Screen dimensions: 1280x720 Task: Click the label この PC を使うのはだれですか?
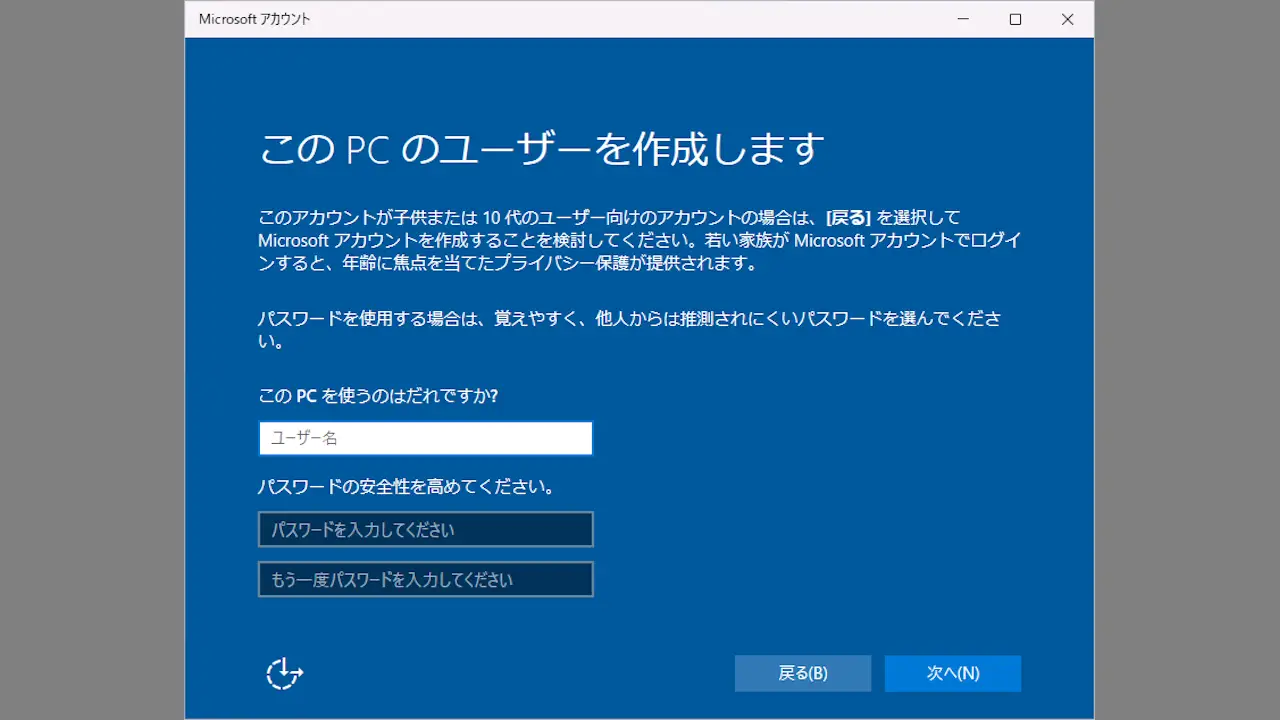coord(378,396)
